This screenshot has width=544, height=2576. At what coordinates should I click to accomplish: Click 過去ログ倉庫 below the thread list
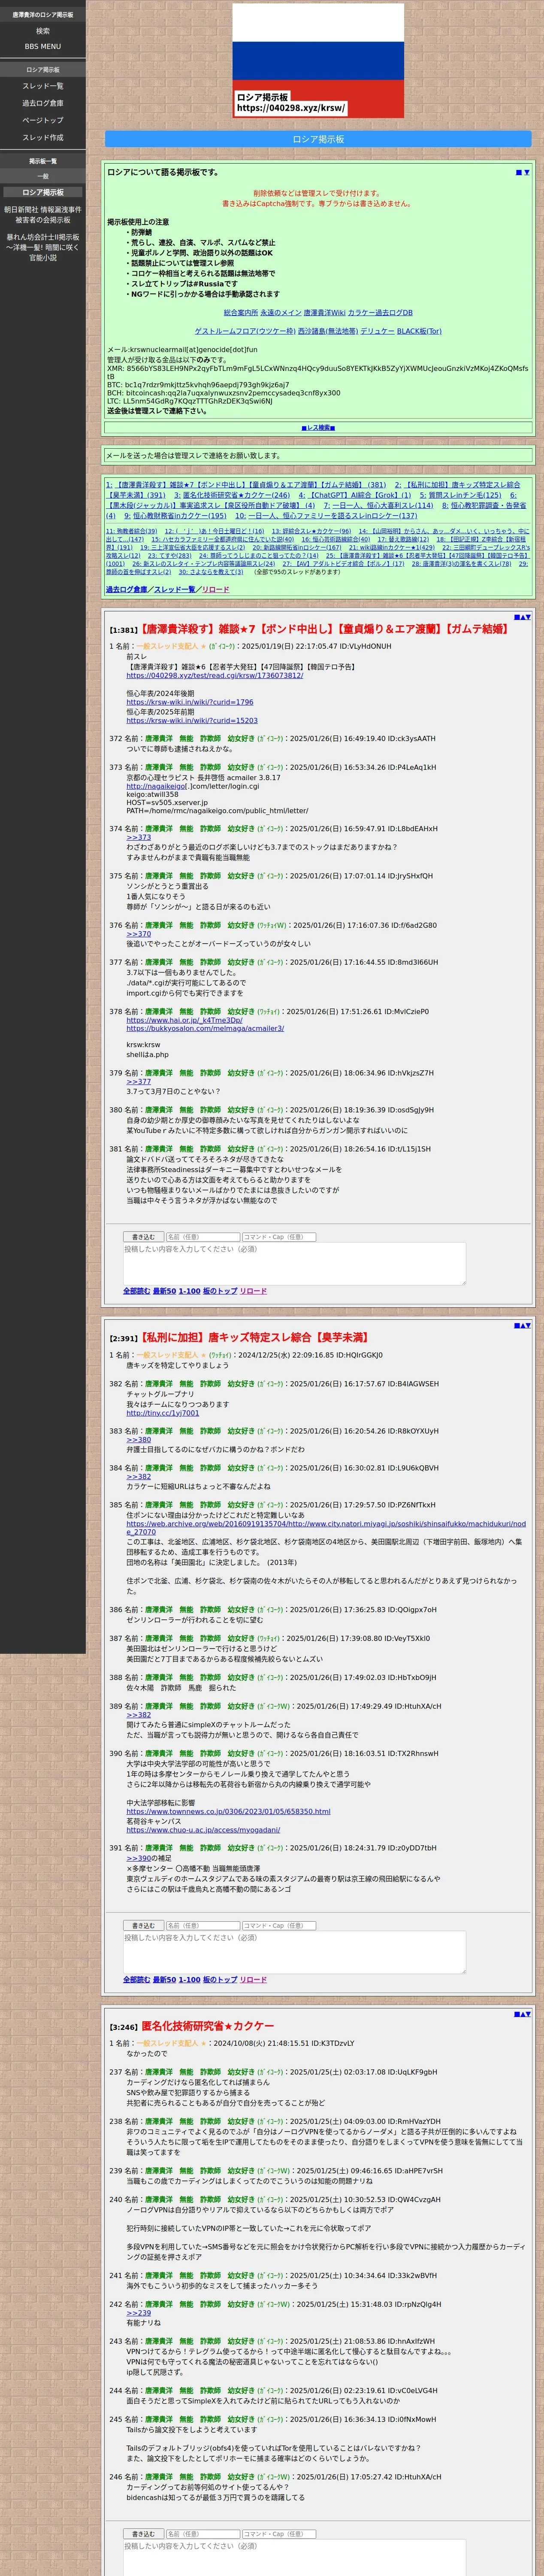(x=126, y=590)
